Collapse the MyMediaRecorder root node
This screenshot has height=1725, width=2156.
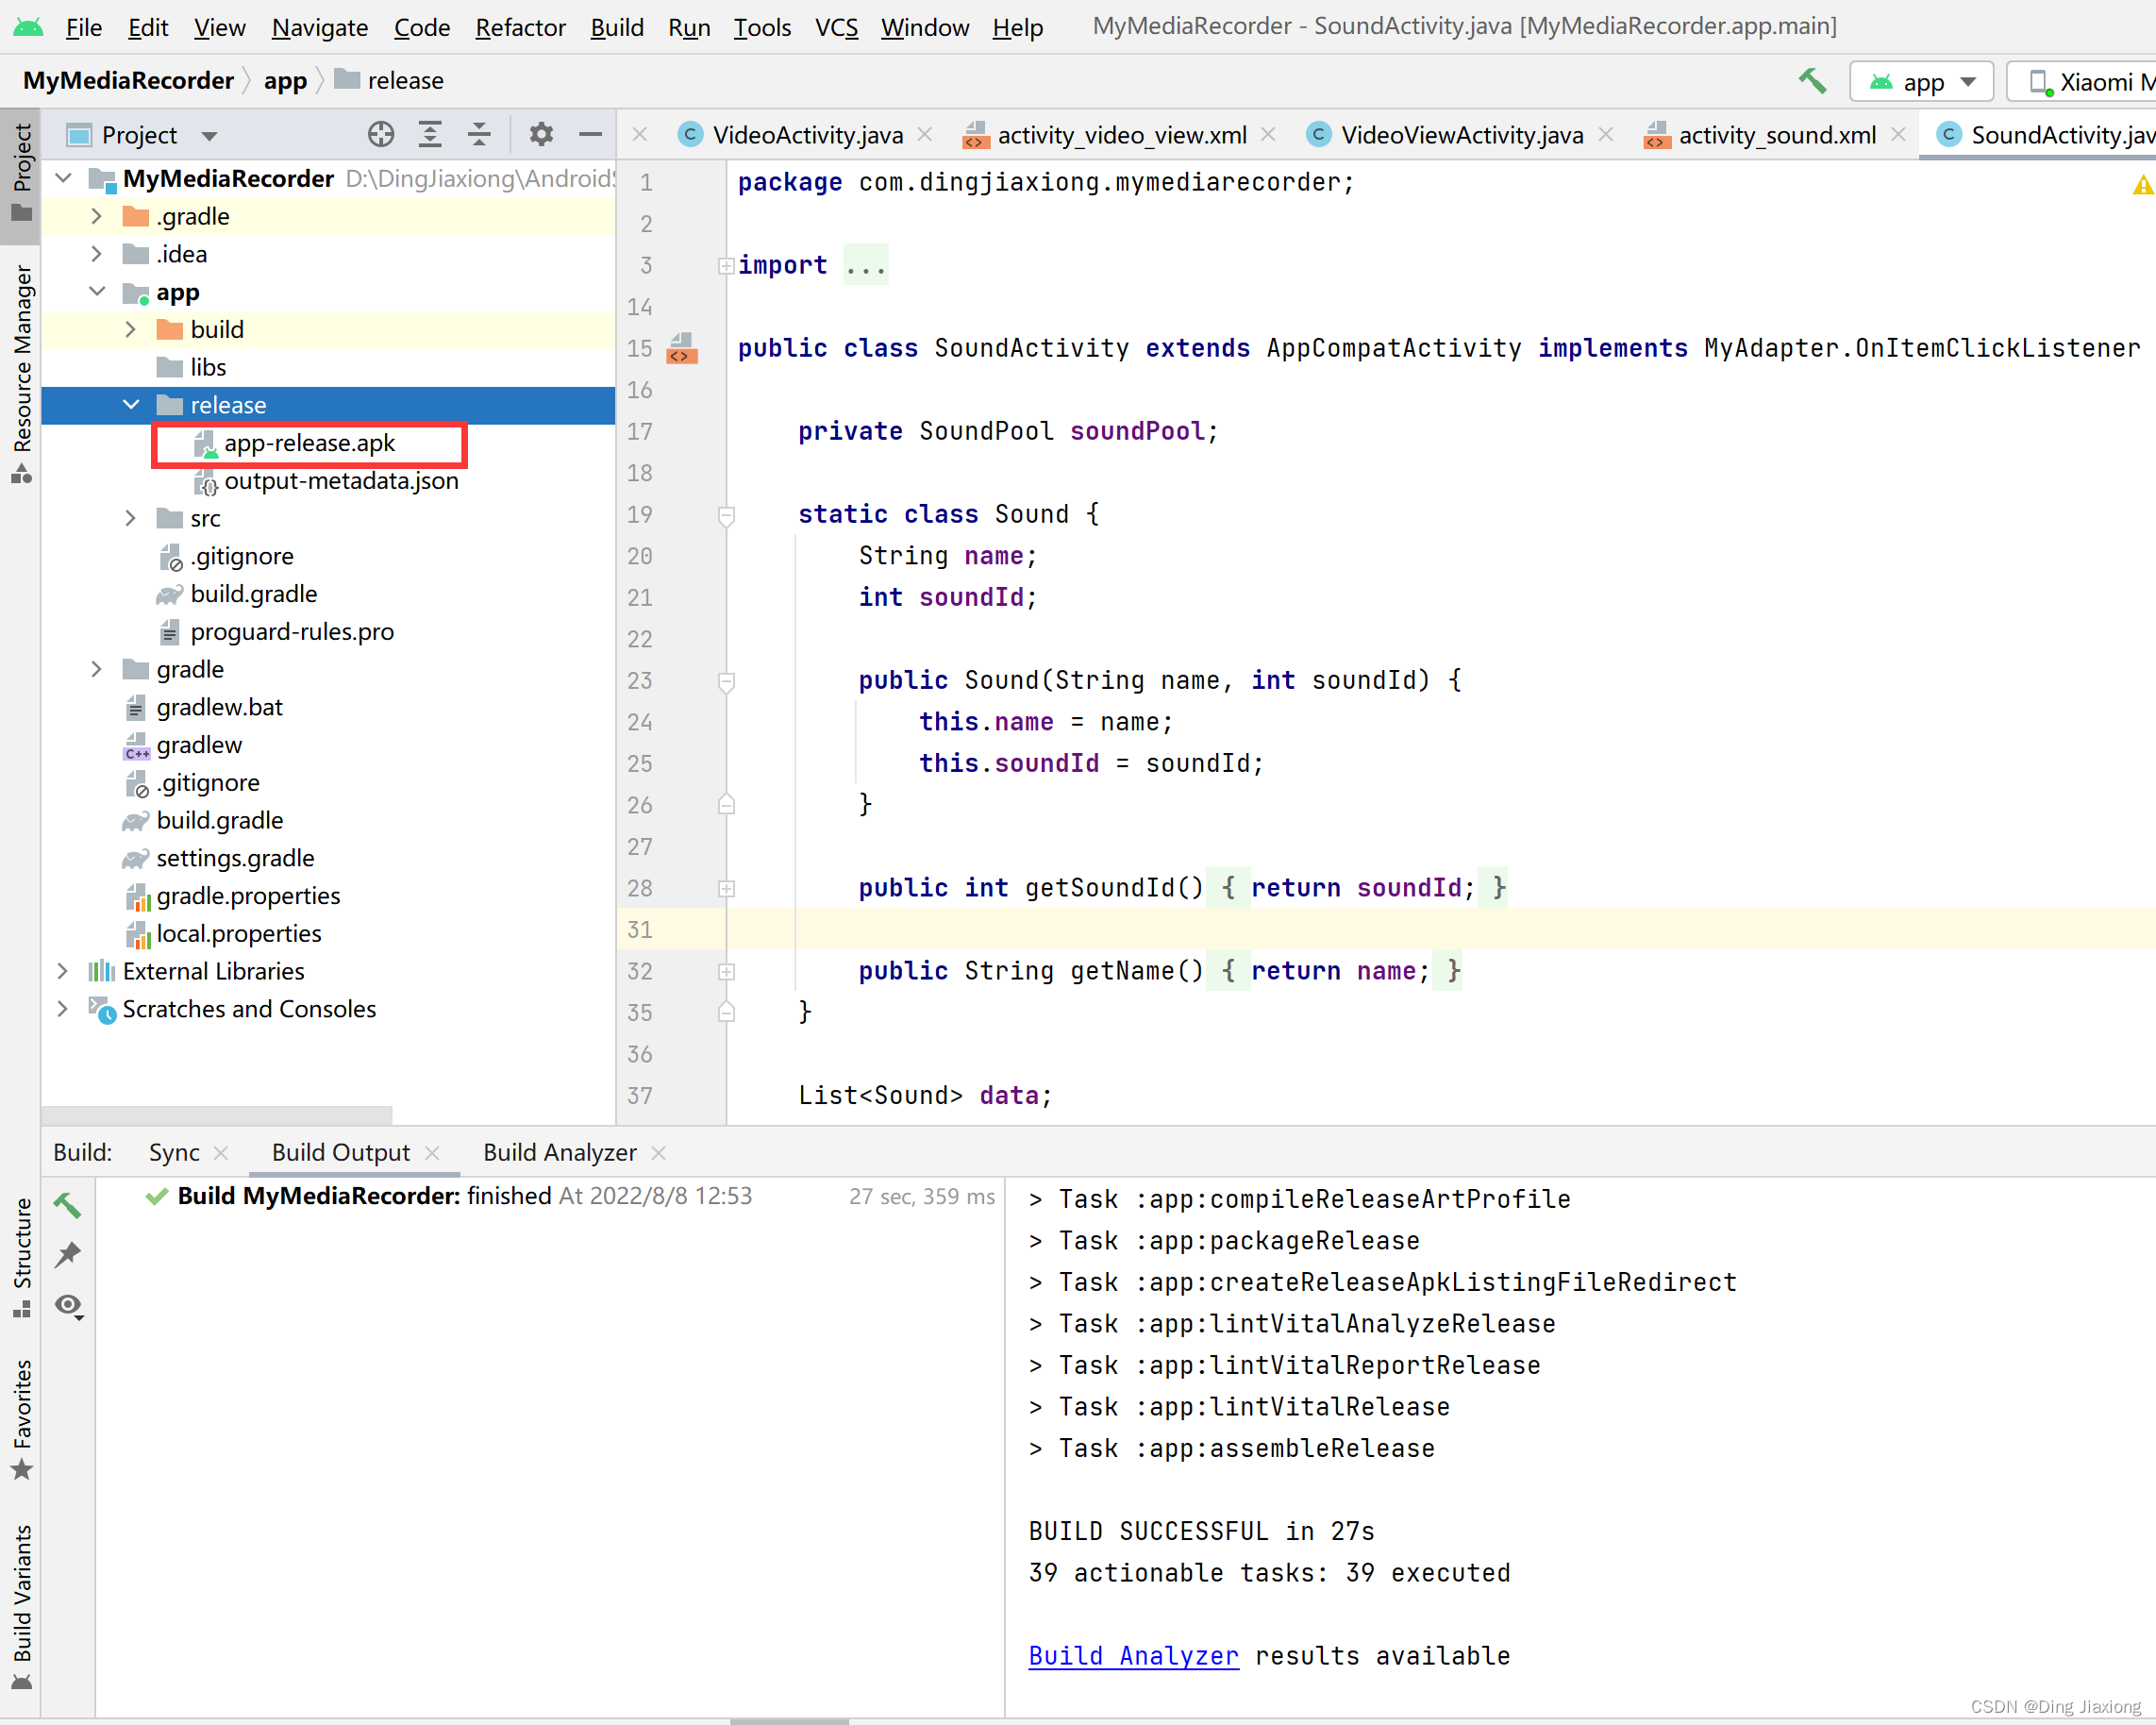[x=64, y=178]
